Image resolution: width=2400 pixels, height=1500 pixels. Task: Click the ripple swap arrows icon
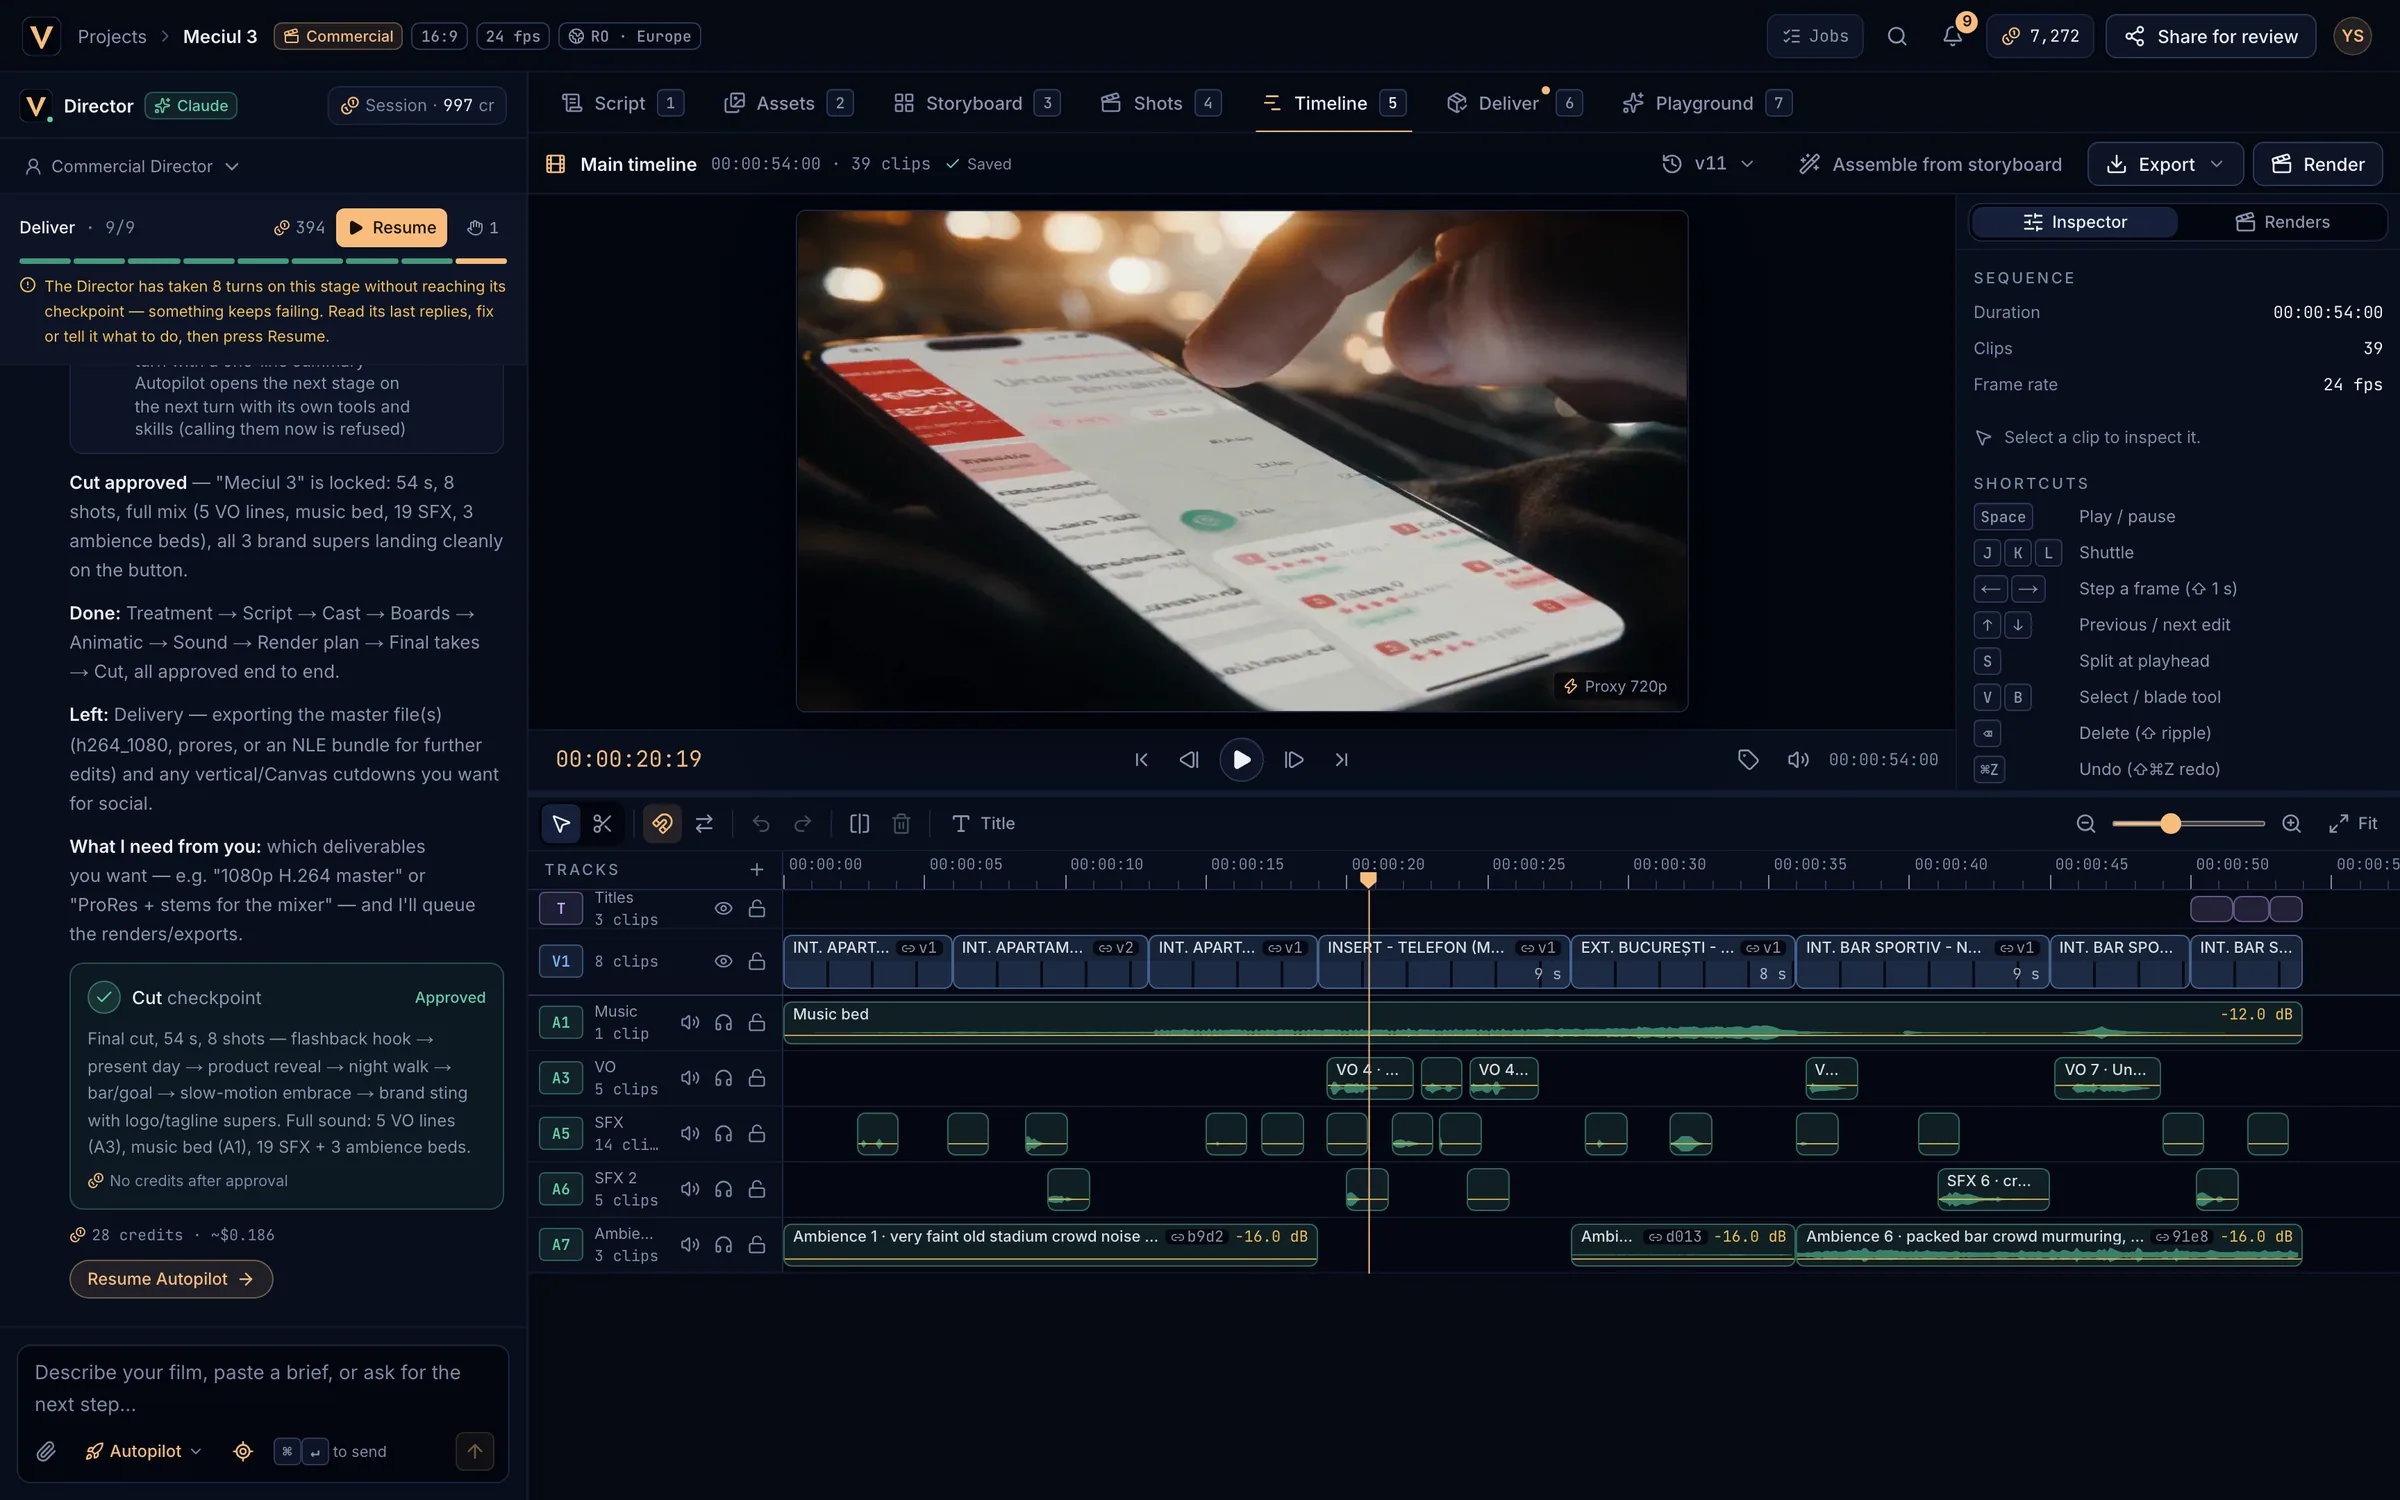point(704,823)
